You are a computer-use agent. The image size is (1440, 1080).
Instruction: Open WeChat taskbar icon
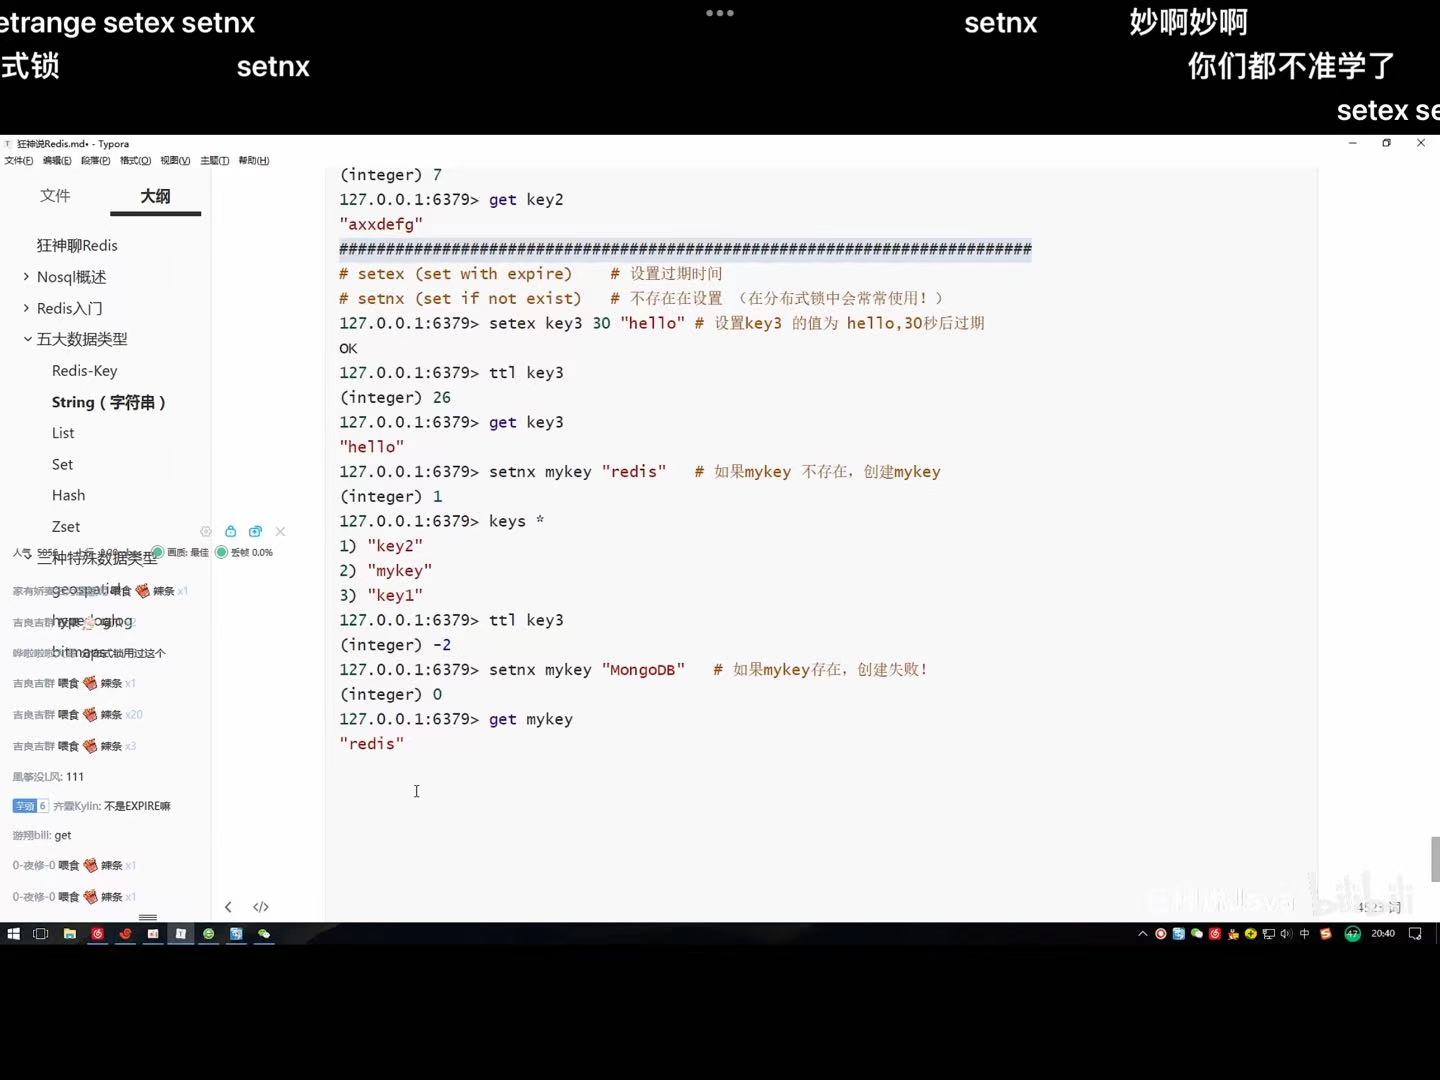pos(264,934)
